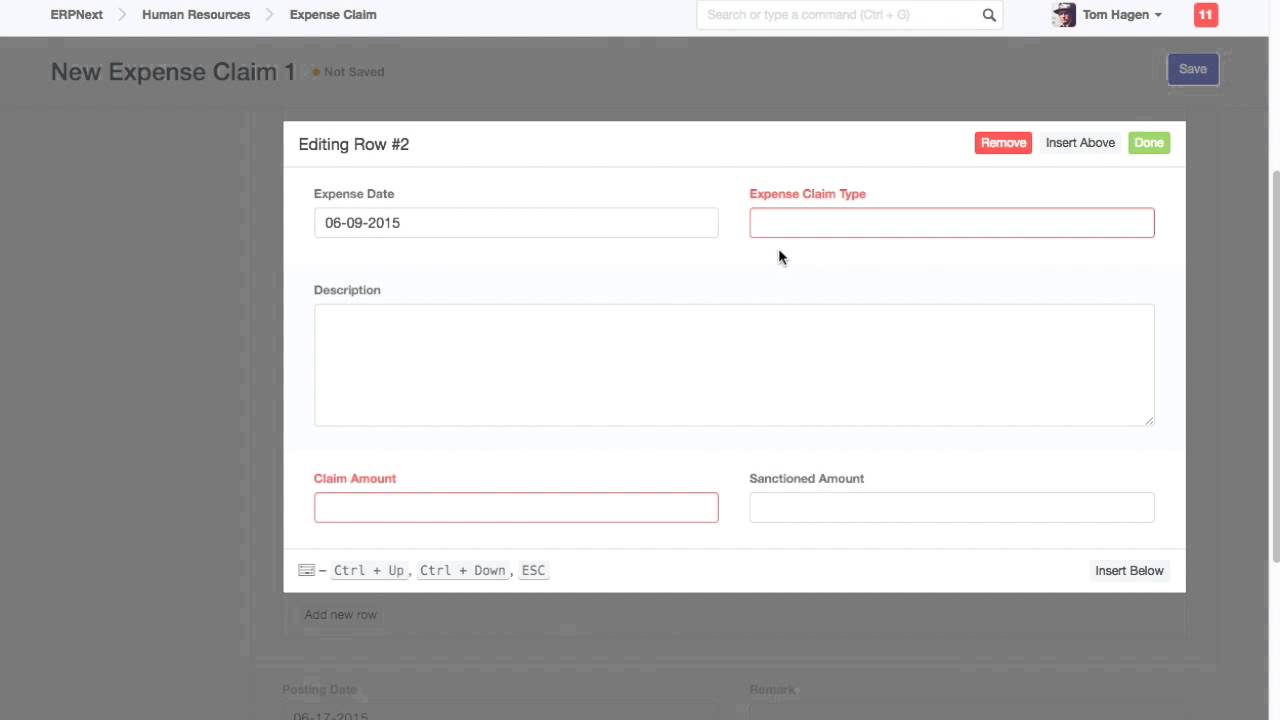Click the 'Editing Row #2' title
1280x720 pixels.
354,144
